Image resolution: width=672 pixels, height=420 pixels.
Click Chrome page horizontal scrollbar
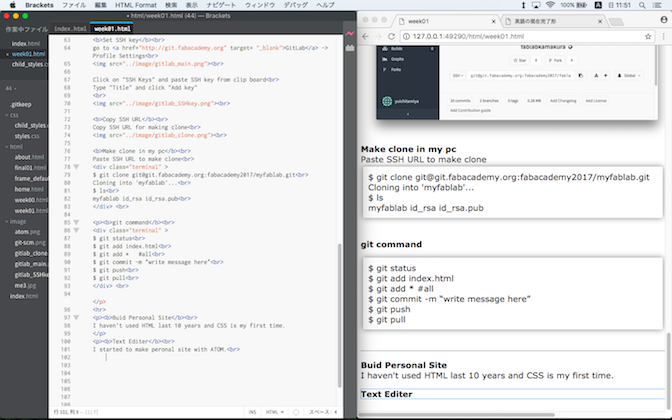click(456, 414)
